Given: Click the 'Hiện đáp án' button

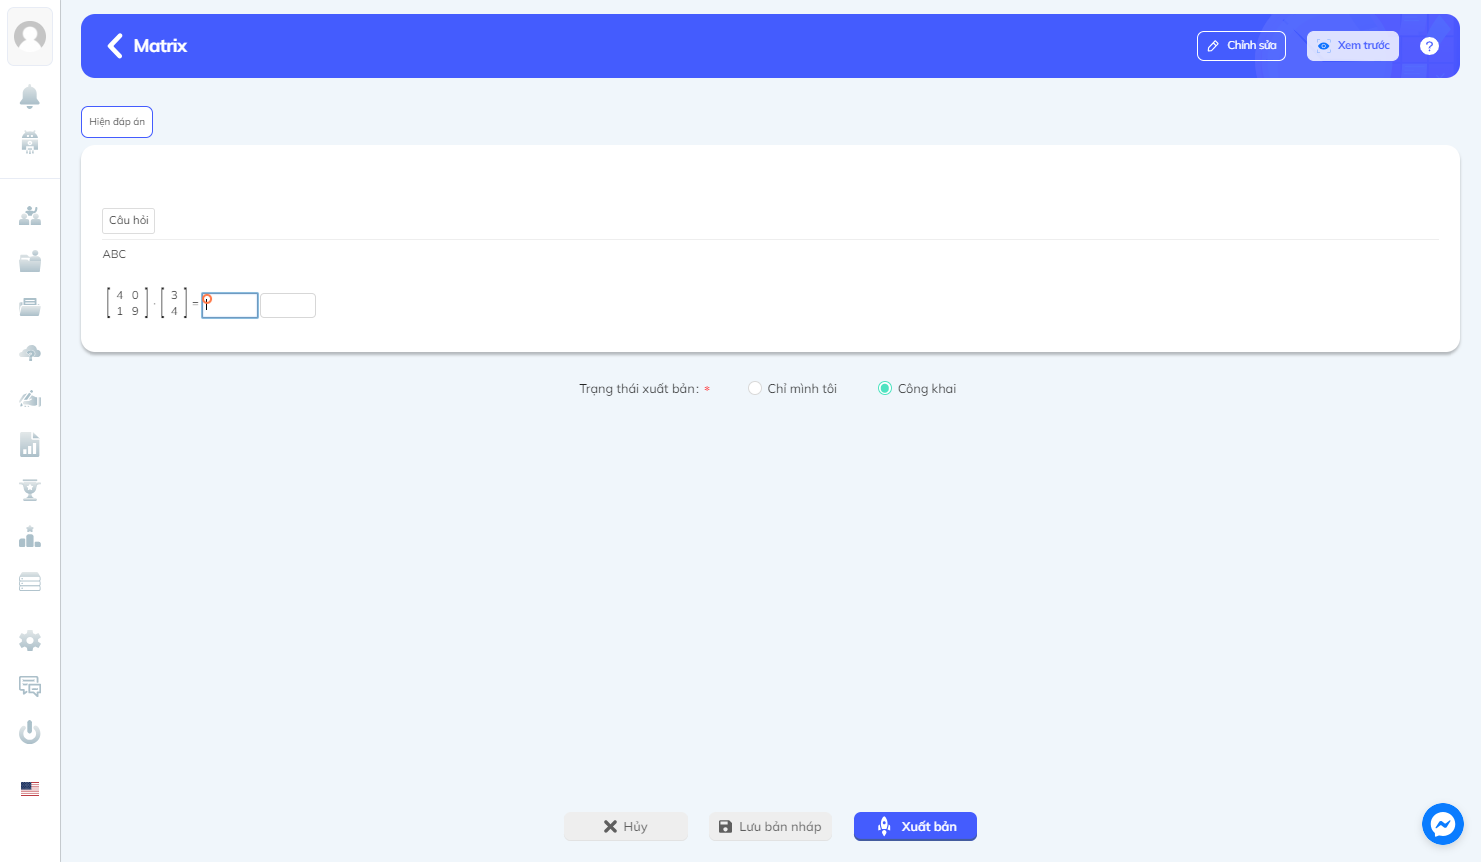Looking at the screenshot, I should pos(117,122).
